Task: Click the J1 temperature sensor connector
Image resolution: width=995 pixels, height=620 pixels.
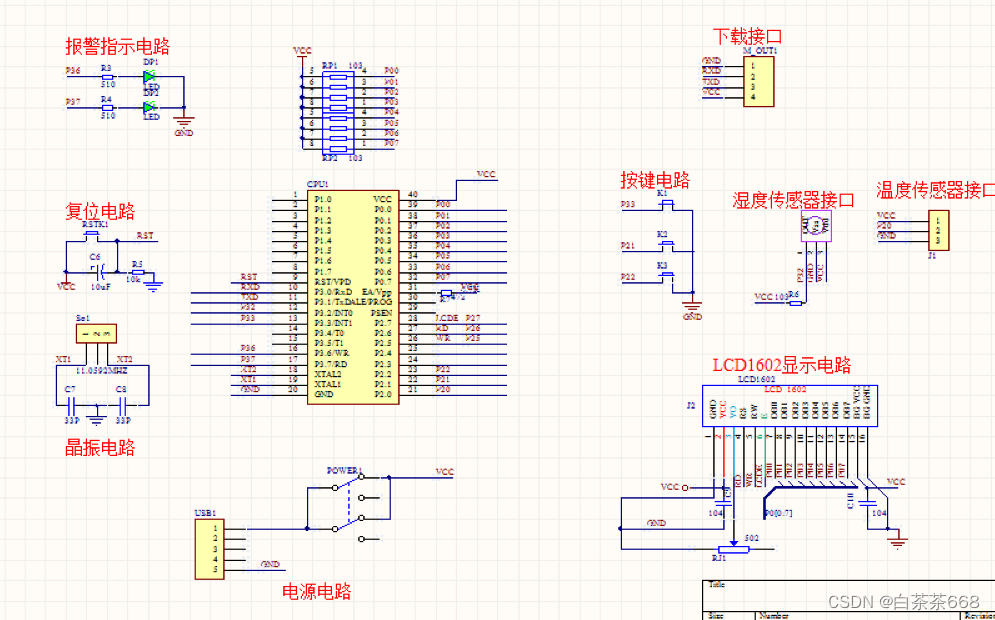Action: (937, 230)
